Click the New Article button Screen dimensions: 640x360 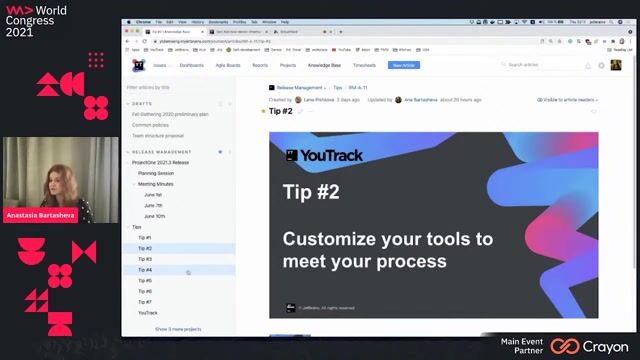point(404,65)
